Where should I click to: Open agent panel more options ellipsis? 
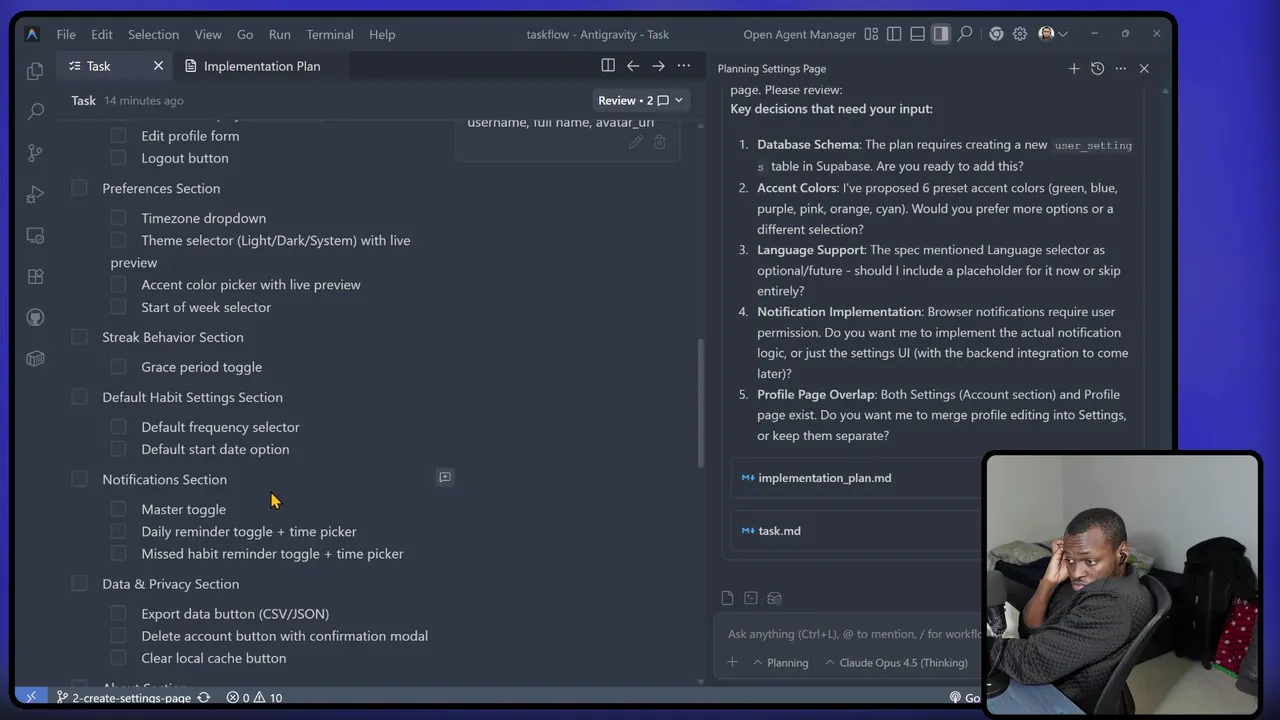pyautogui.click(x=1120, y=69)
